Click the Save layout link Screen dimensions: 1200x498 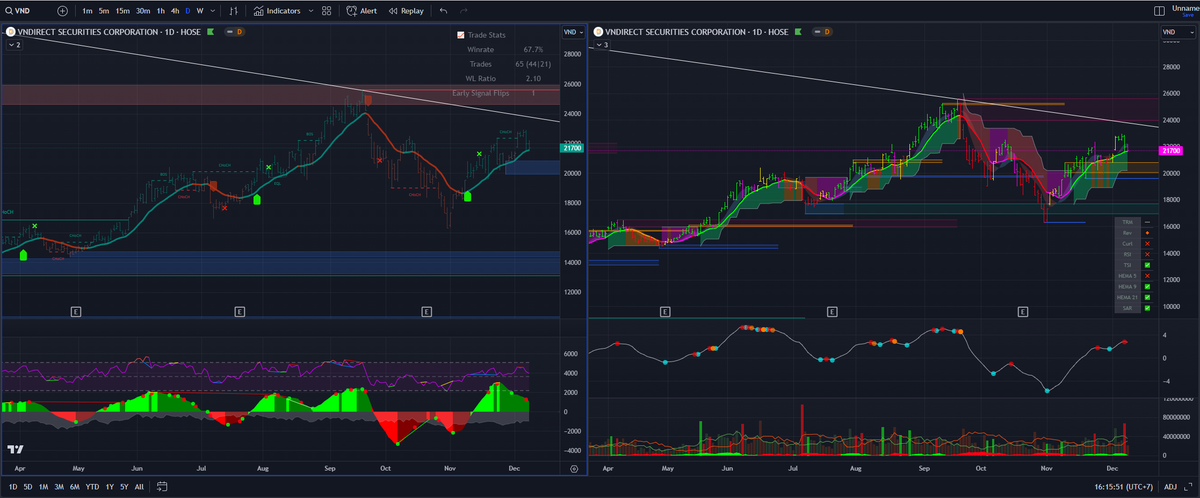[x=1190, y=15]
